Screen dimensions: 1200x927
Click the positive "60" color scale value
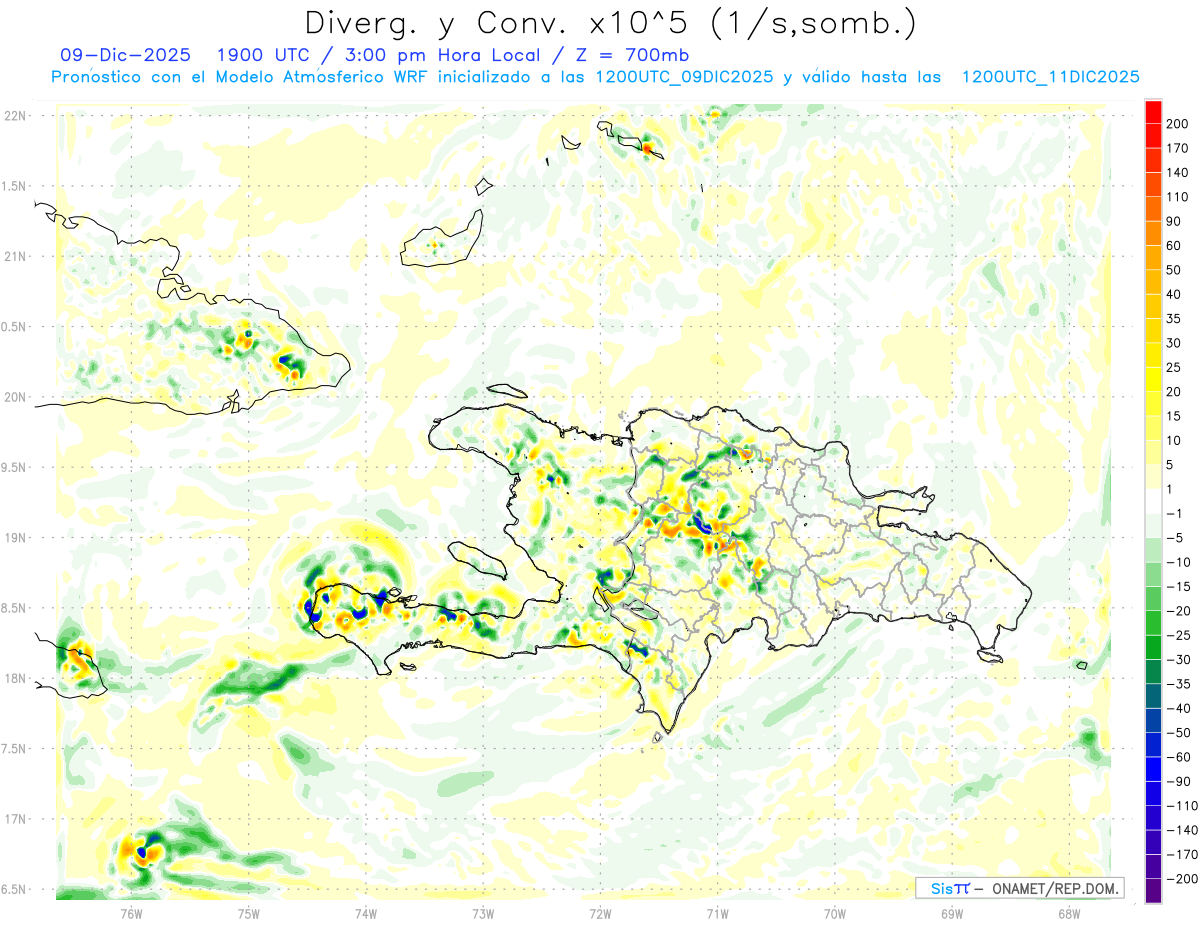1174,246
